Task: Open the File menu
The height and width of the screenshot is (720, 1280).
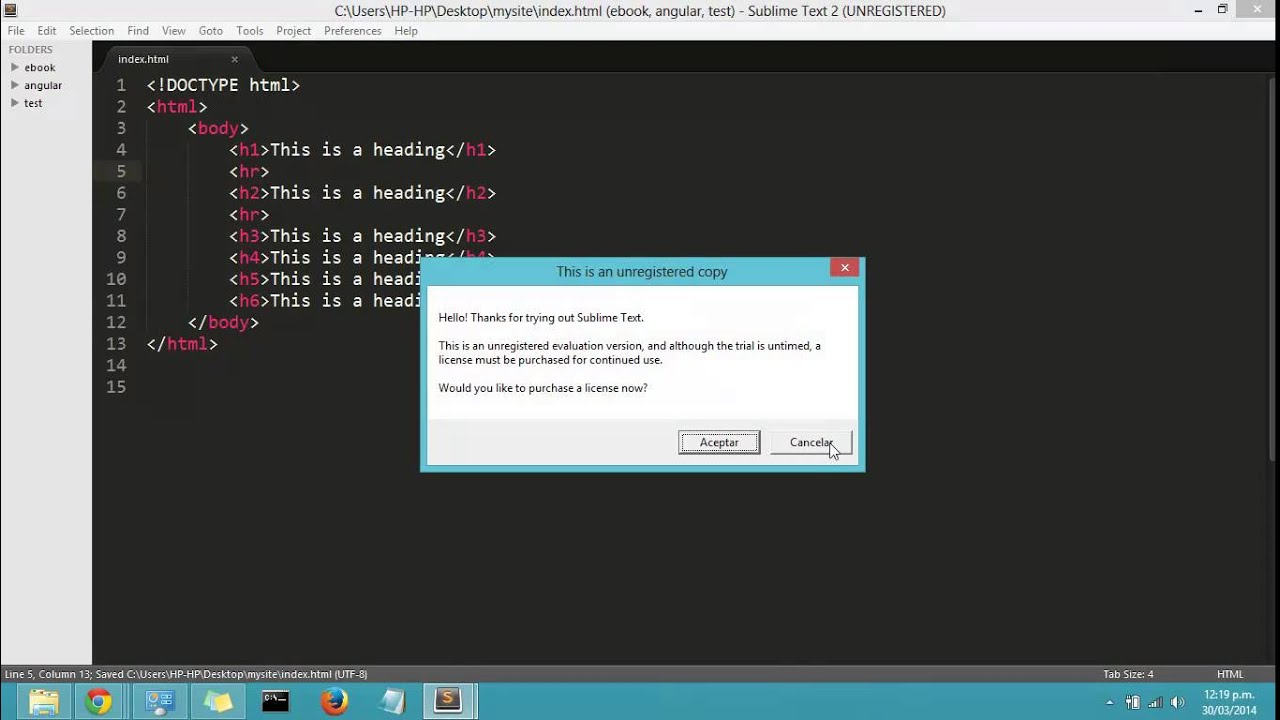Action: click(16, 31)
